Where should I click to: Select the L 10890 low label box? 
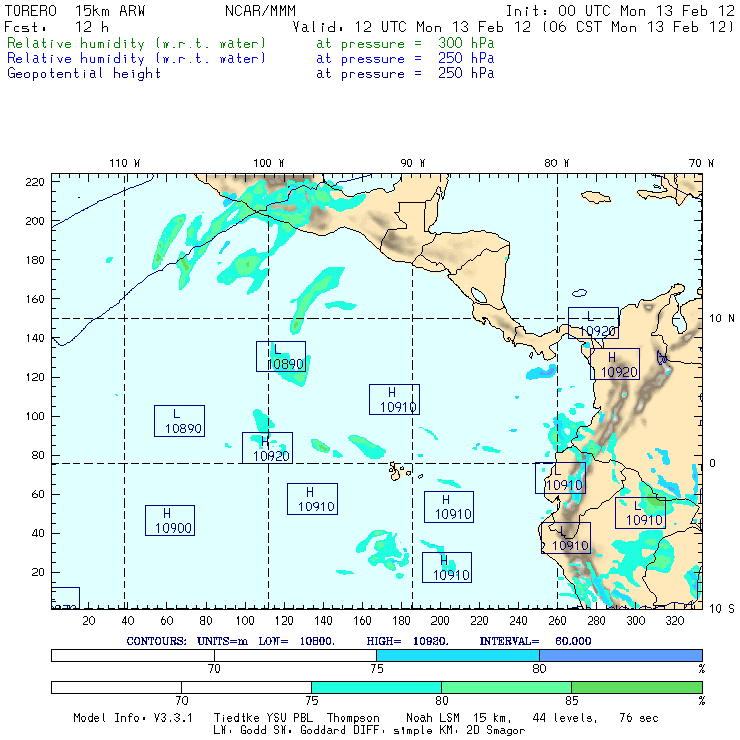pyautogui.click(x=179, y=420)
